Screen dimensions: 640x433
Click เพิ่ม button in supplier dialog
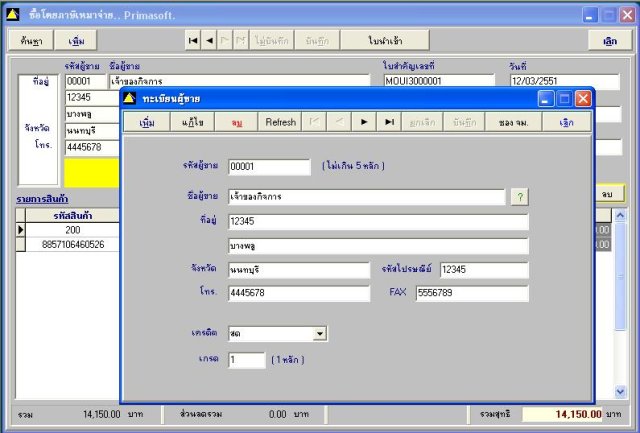click(x=147, y=122)
